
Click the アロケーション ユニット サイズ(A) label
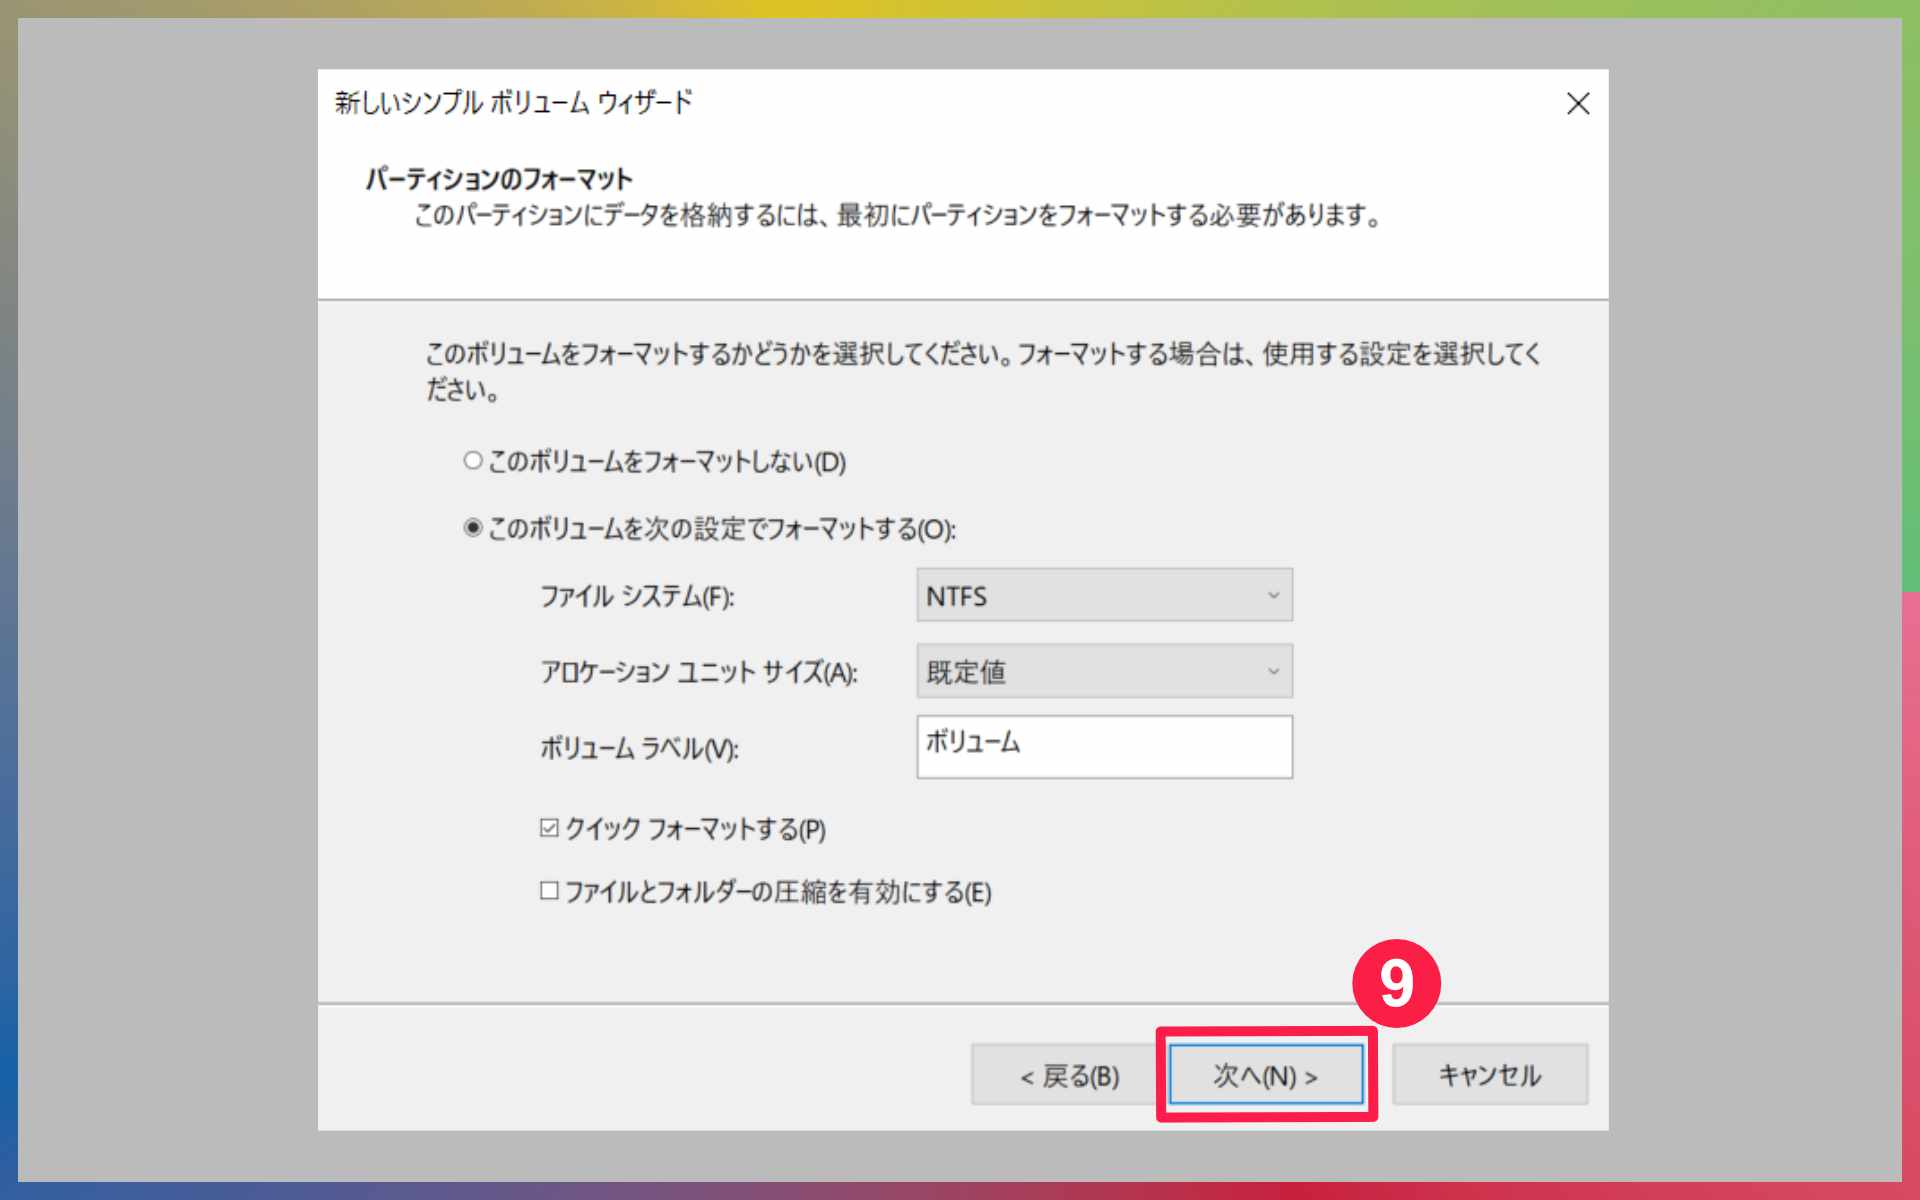698,672
